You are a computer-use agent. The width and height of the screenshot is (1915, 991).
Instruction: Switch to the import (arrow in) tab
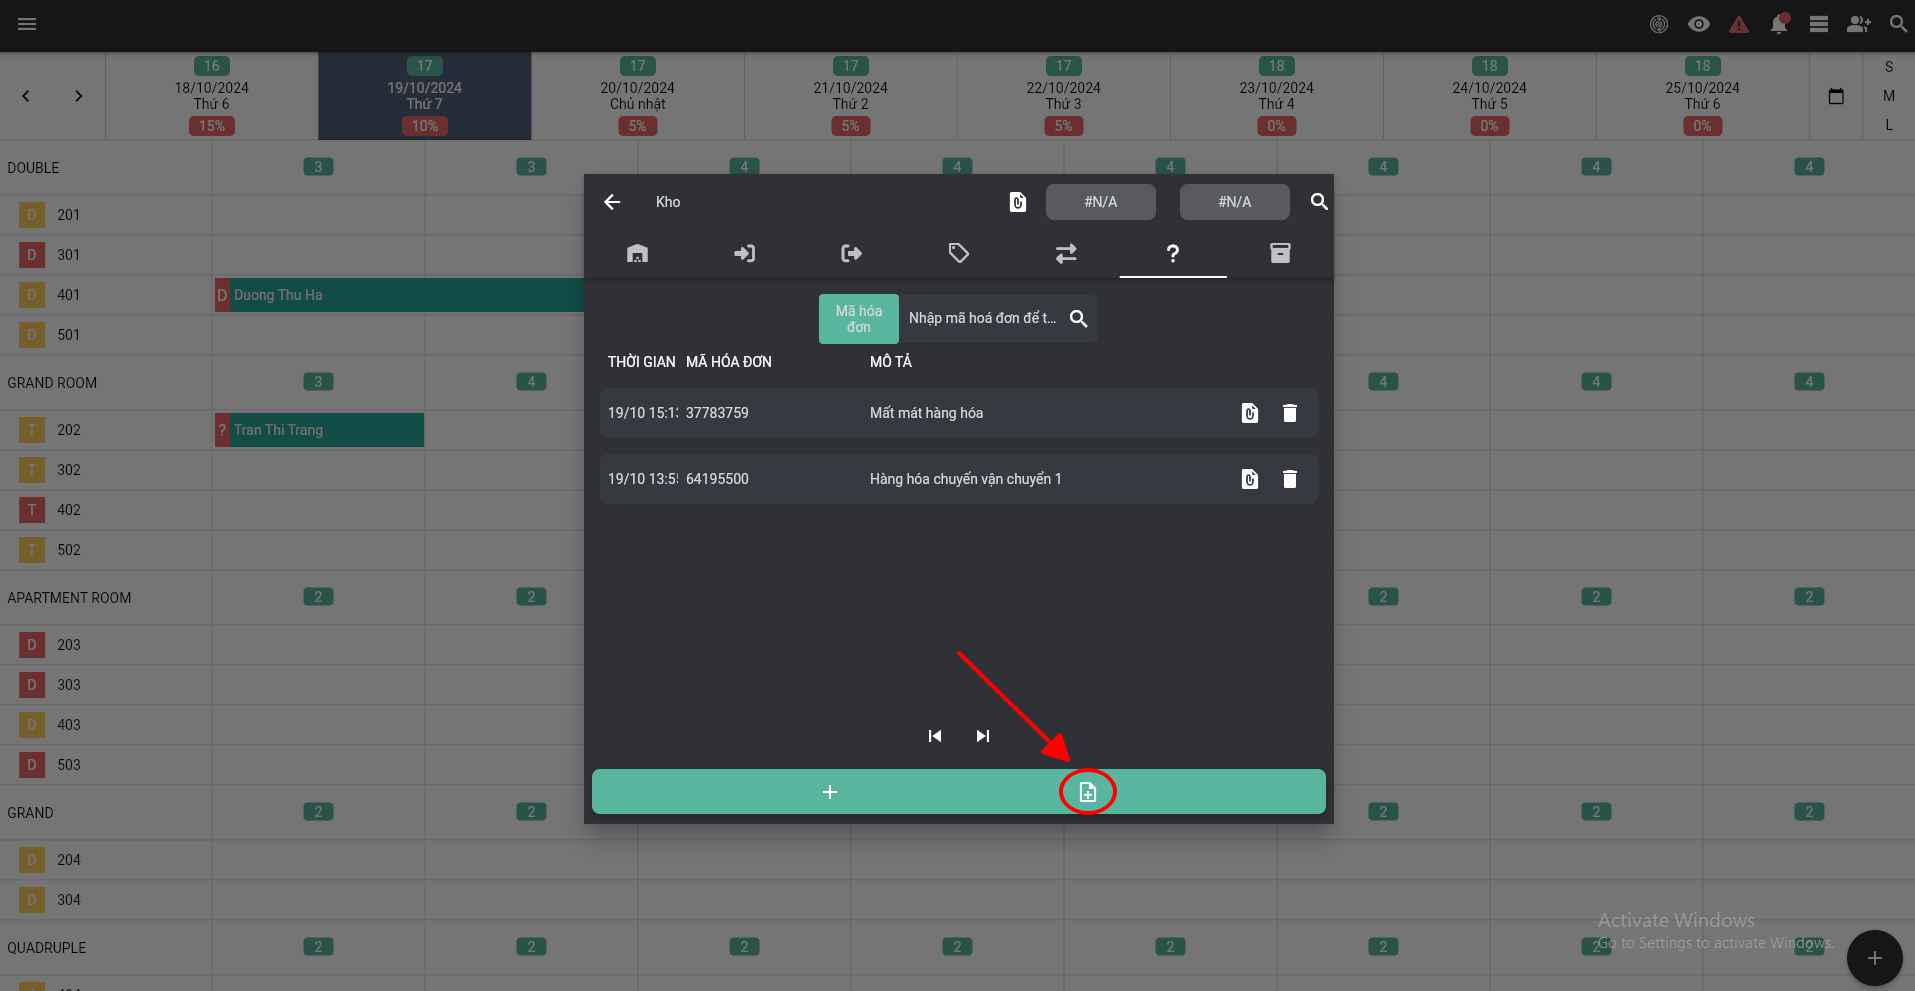click(x=744, y=253)
